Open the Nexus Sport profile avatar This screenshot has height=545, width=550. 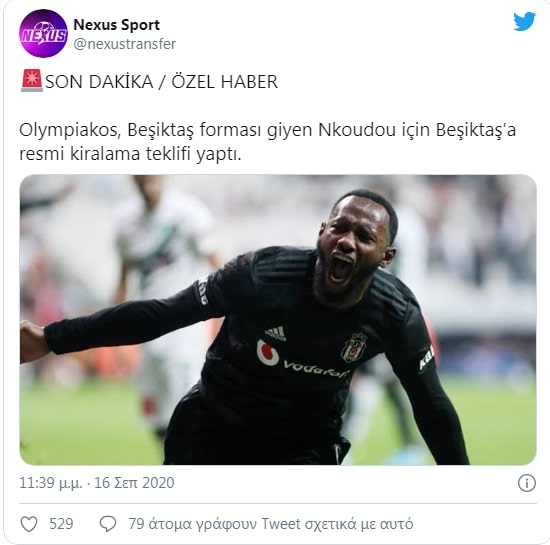point(43,33)
